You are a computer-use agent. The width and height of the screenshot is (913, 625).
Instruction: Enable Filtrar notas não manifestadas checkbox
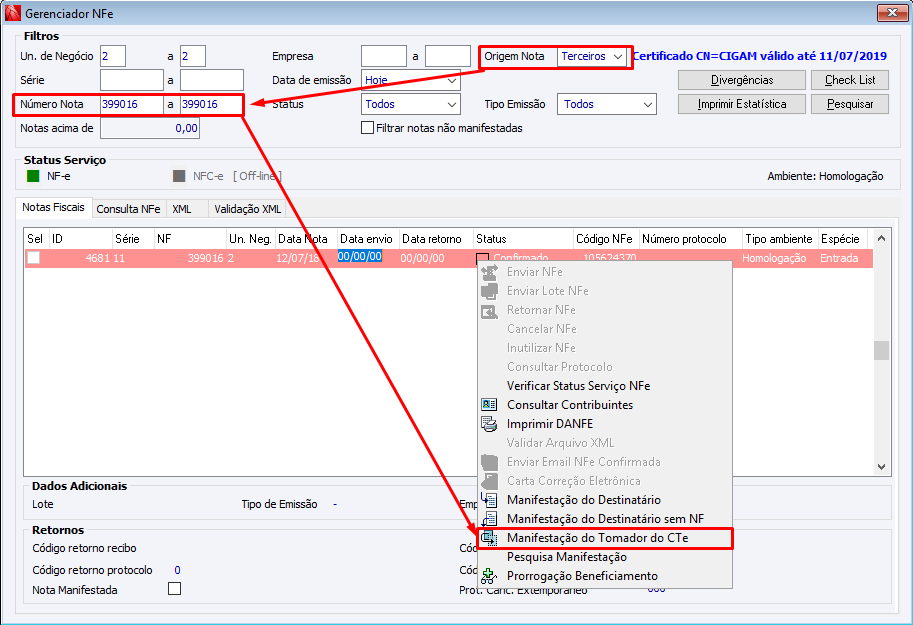367,128
